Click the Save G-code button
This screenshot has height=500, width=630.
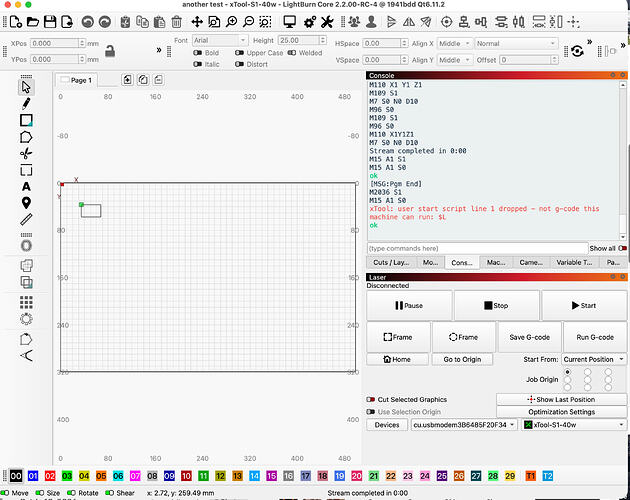pyautogui.click(x=530, y=337)
